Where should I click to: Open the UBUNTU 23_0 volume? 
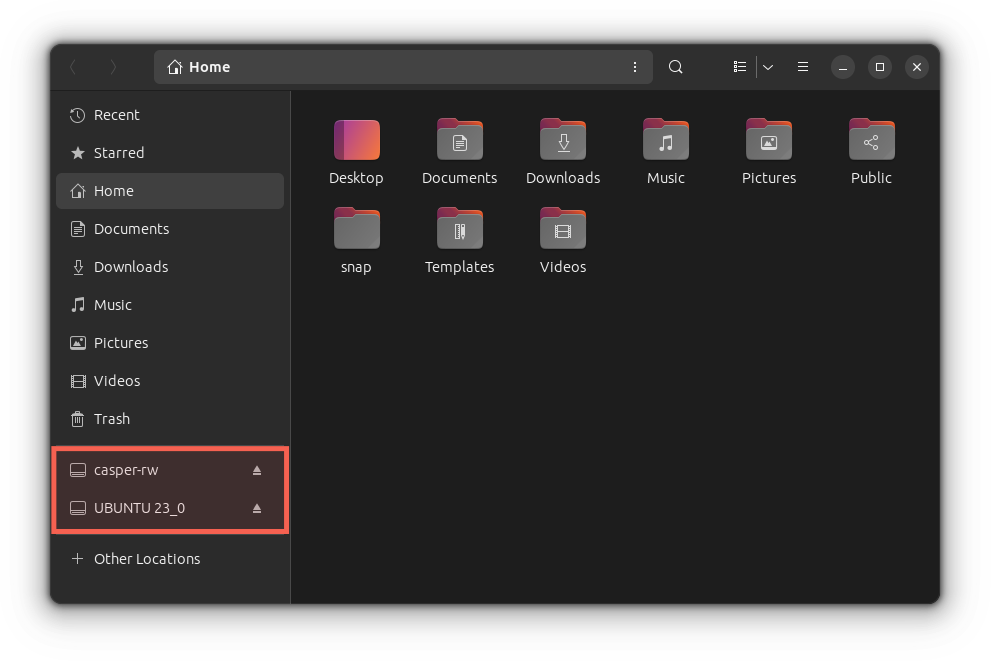pyautogui.click(x=139, y=507)
